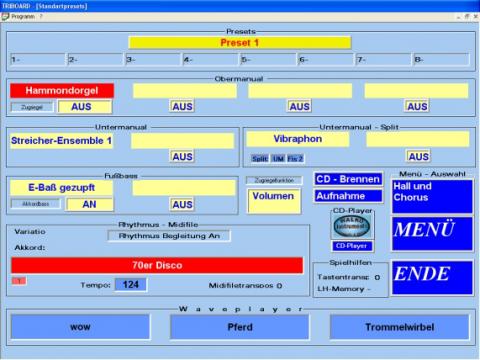Click the Zugriegel button under Hammondorgel
480x360 pixels.
coord(32,107)
